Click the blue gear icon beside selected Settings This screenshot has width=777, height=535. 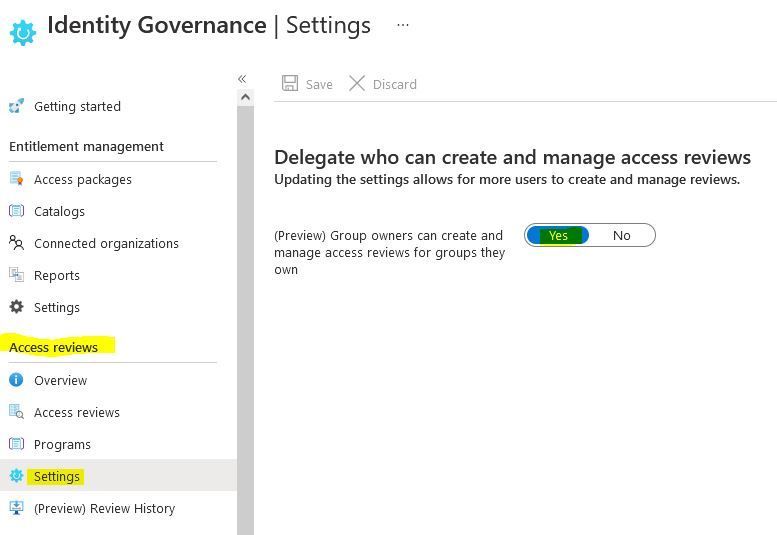(x=16, y=476)
